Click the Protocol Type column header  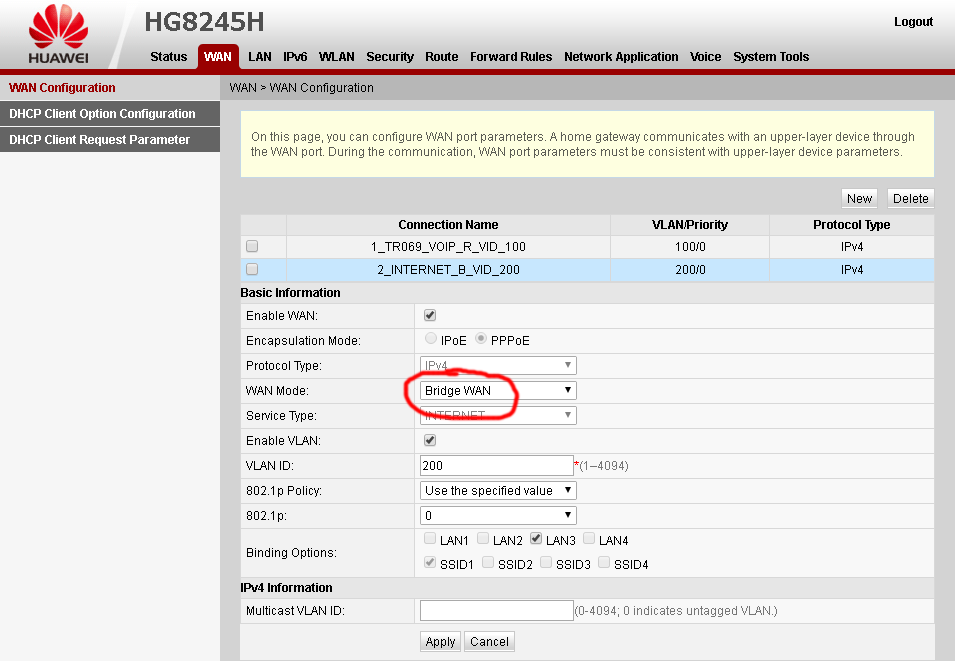tap(851, 225)
